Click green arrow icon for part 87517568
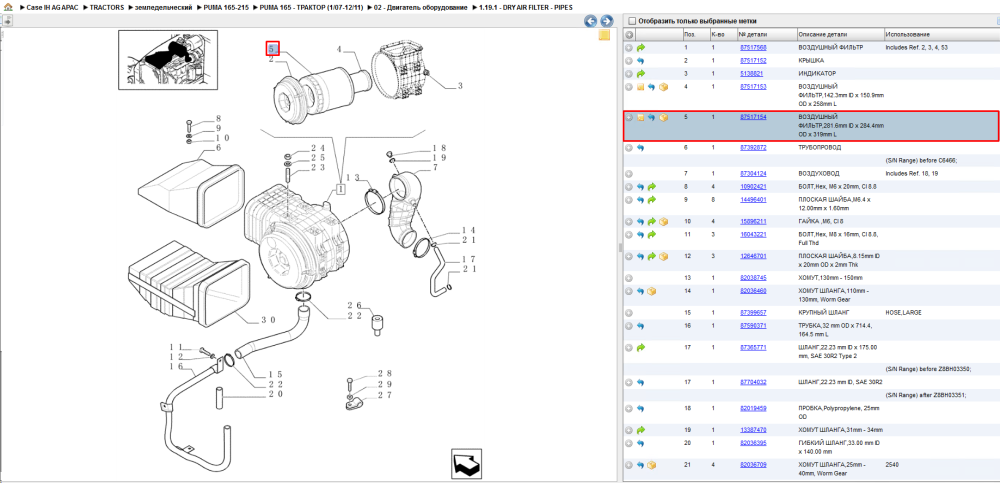1000x483 pixels. click(642, 48)
